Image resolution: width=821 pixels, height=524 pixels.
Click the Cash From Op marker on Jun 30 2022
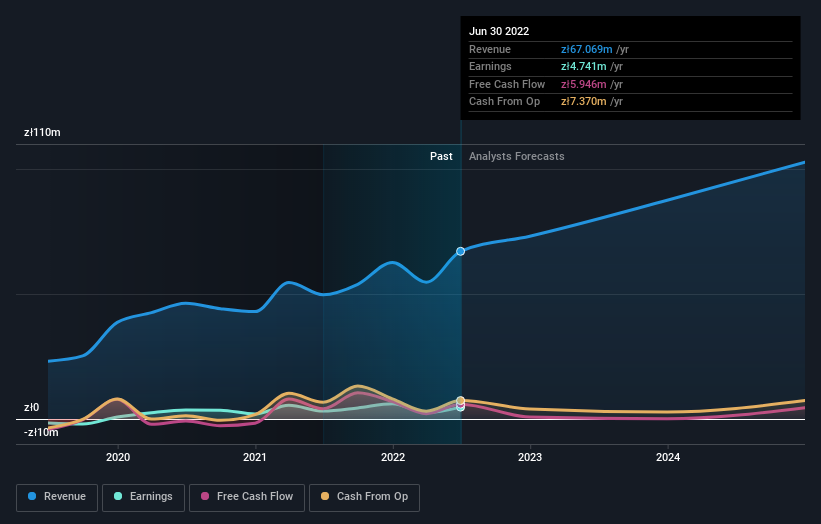tap(460, 400)
